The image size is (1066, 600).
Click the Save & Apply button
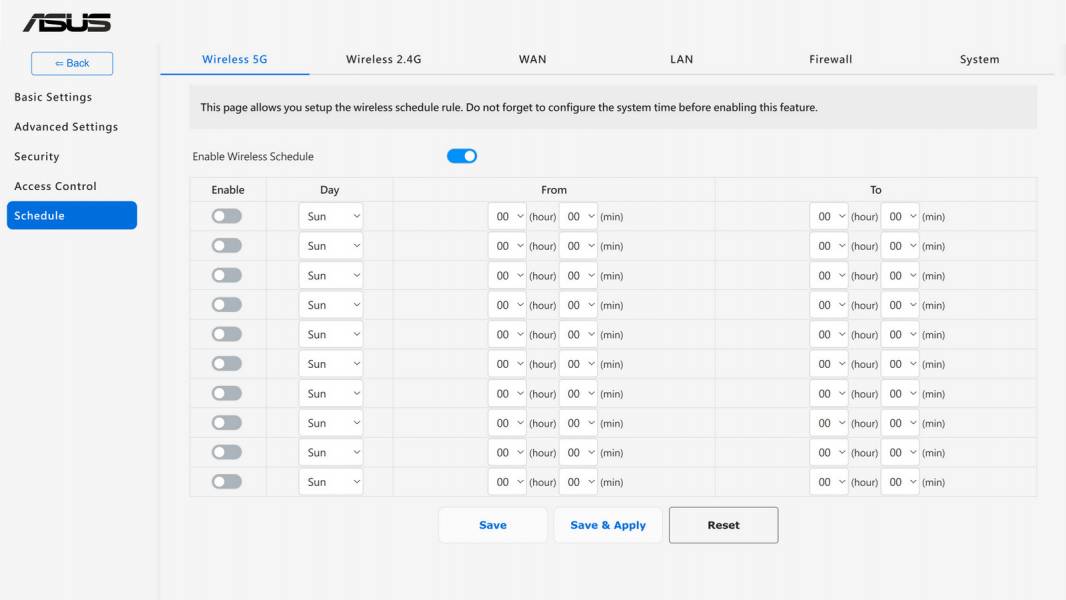[608, 525]
